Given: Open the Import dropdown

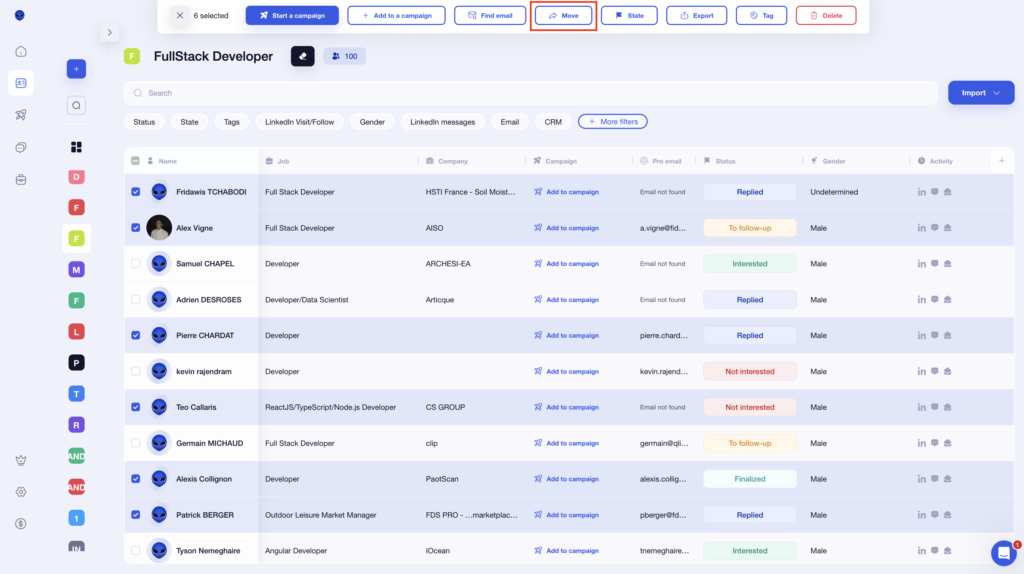Looking at the screenshot, I should tap(980, 93).
